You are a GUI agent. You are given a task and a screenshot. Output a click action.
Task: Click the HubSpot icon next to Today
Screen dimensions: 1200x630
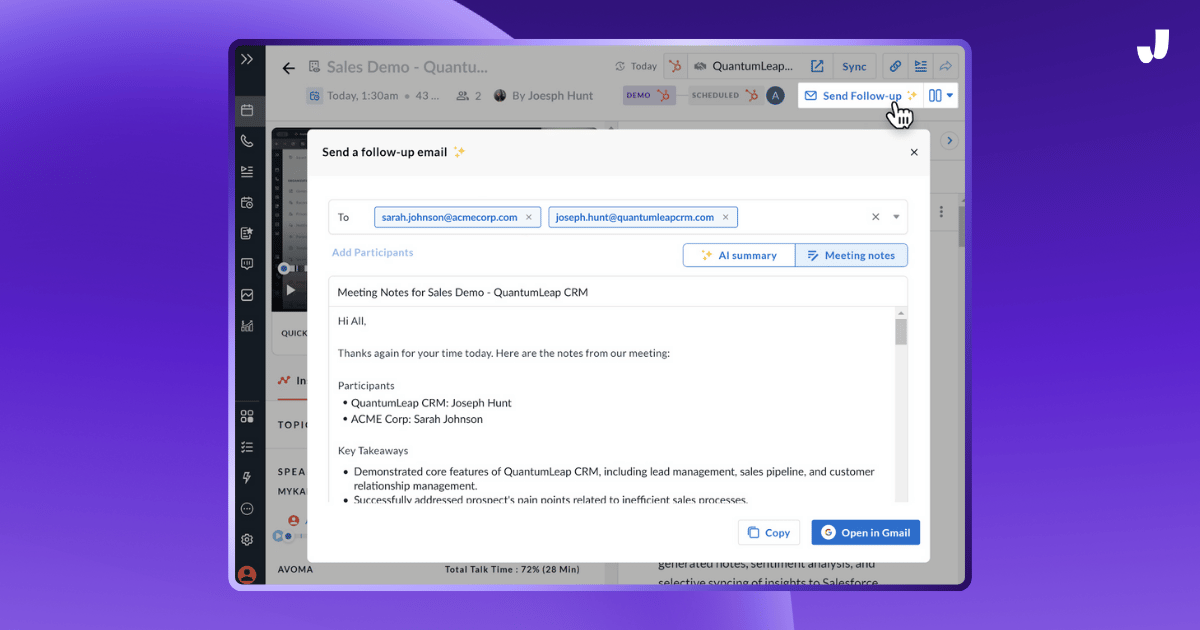[677, 66]
